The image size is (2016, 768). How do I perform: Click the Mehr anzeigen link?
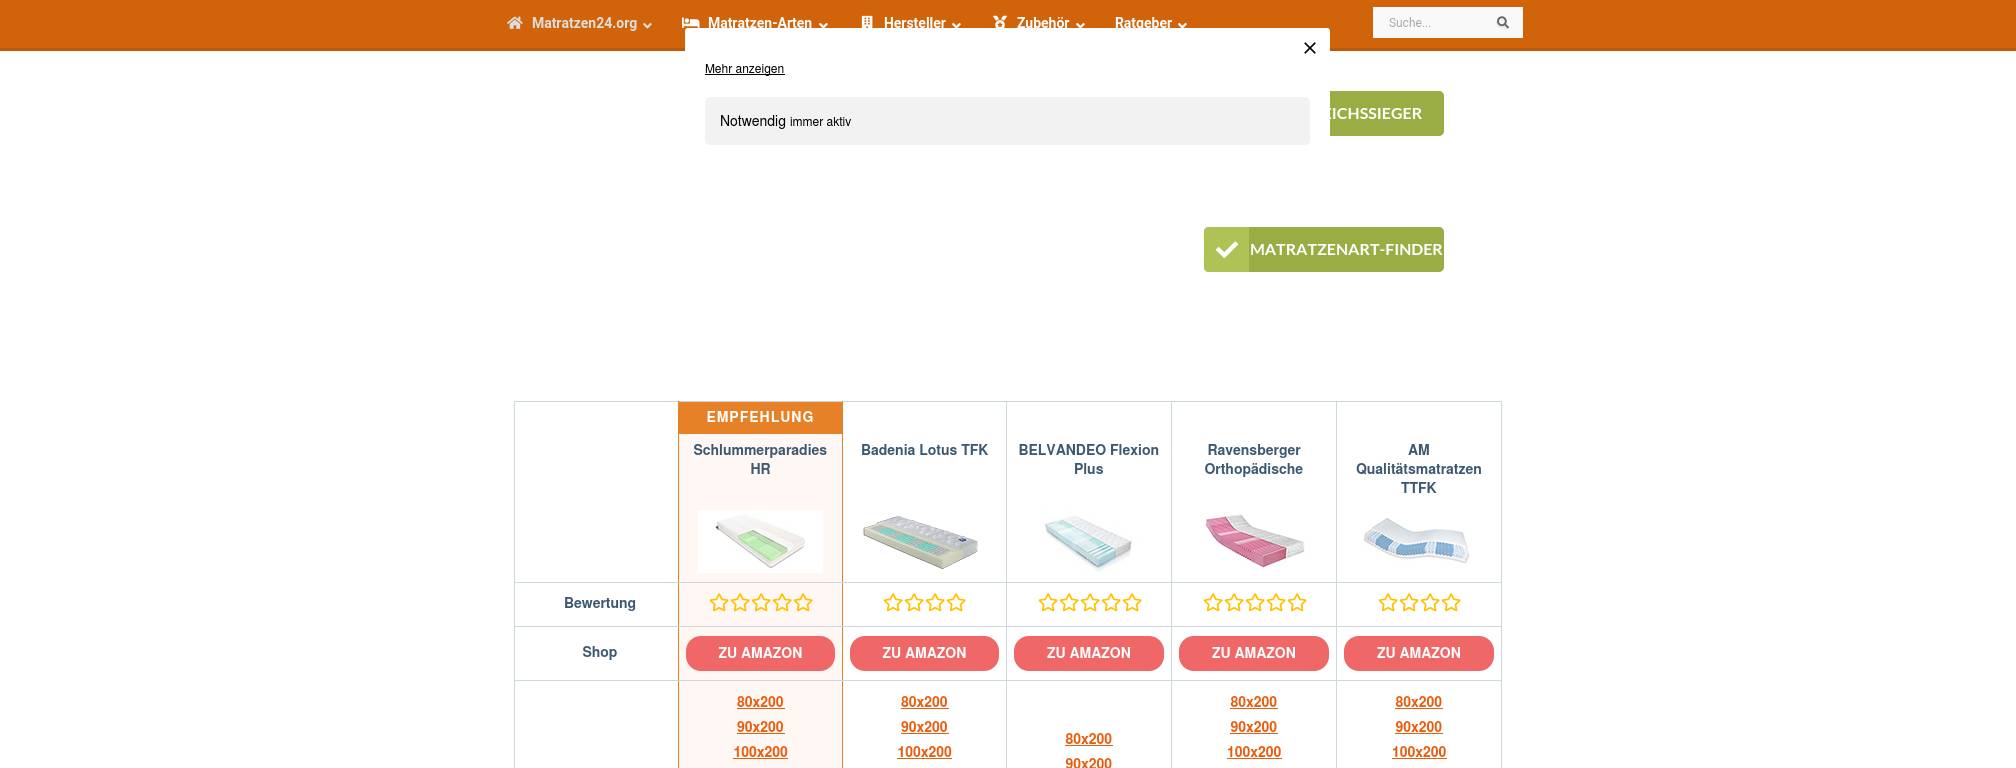(744, 69)
